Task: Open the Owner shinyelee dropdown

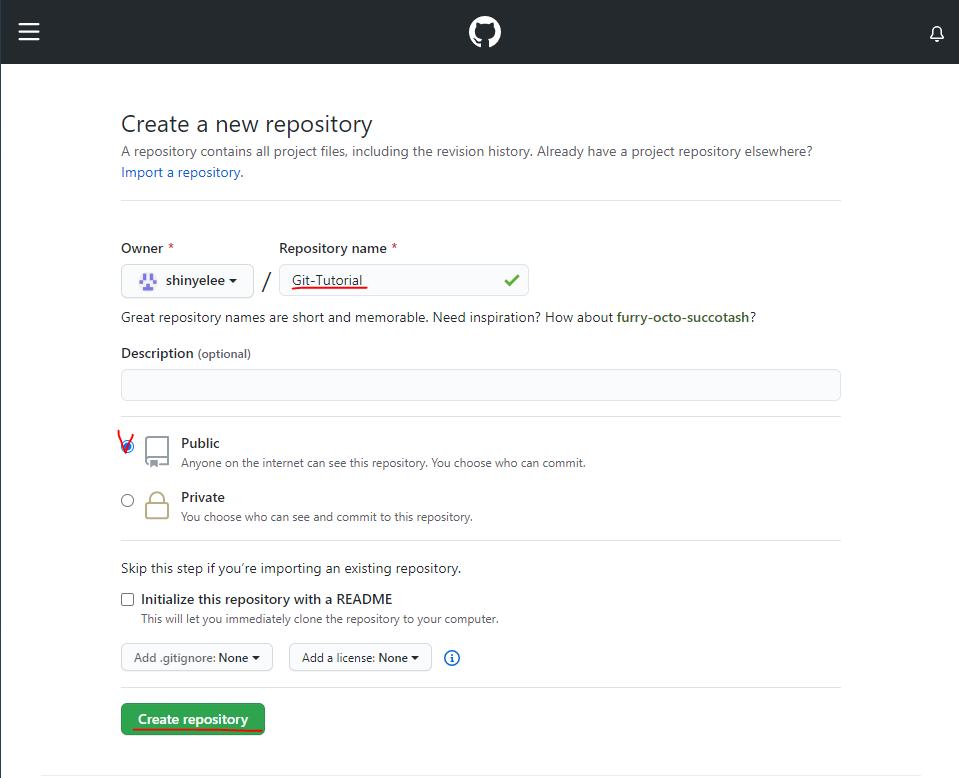Action: pyautogui.click(x=187, y=281)
